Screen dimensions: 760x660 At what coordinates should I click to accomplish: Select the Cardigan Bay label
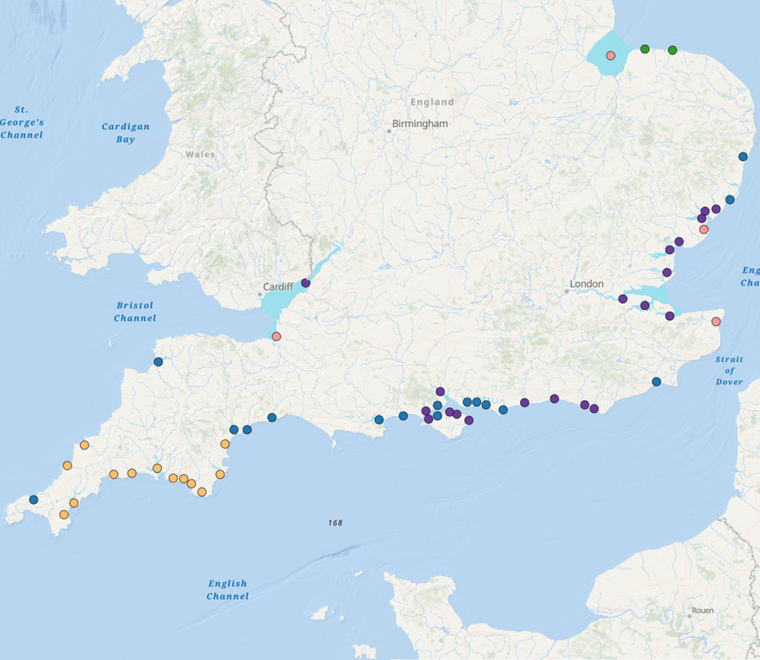(x=125, y=133)
